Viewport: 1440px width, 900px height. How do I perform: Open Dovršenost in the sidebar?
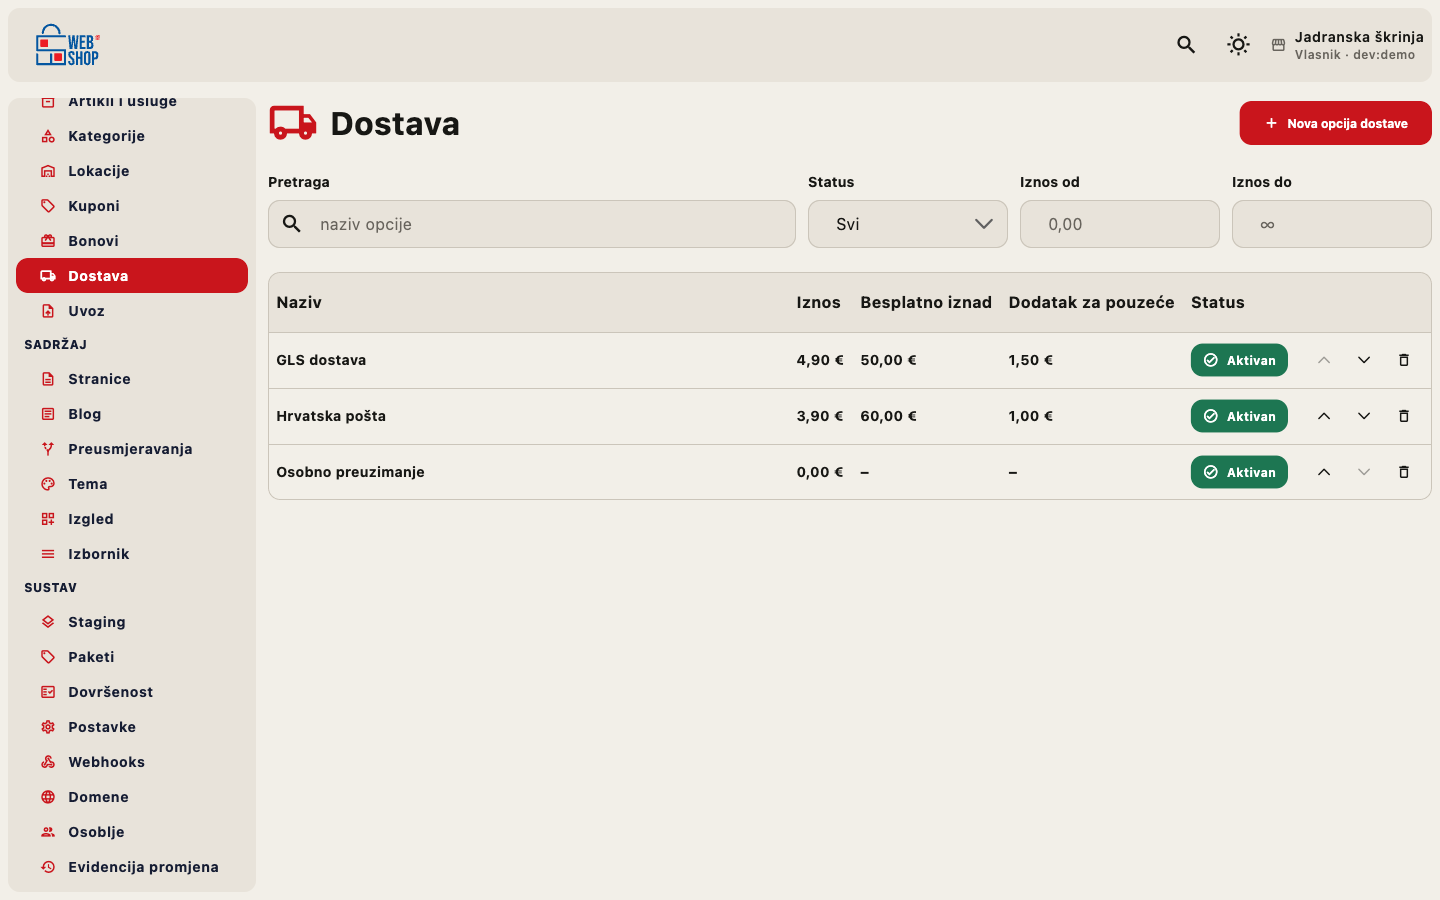(132, 692)
